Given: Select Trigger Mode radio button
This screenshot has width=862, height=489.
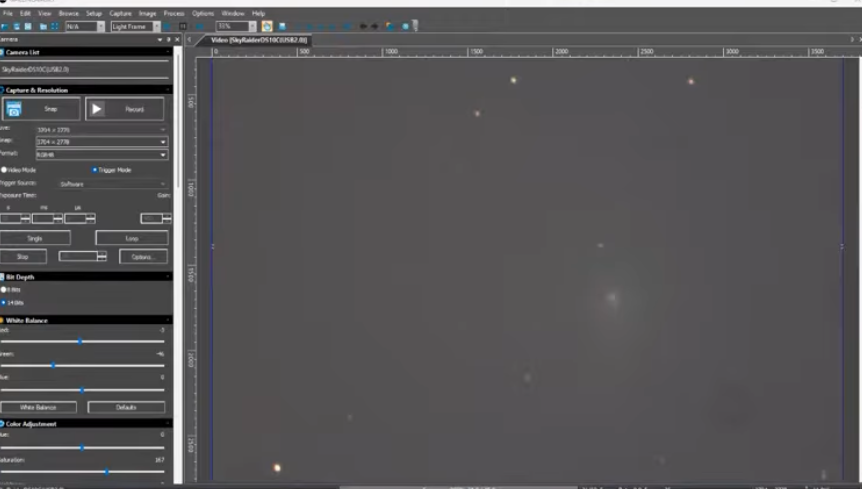Looking at the screenshot, I should point(95,170).
